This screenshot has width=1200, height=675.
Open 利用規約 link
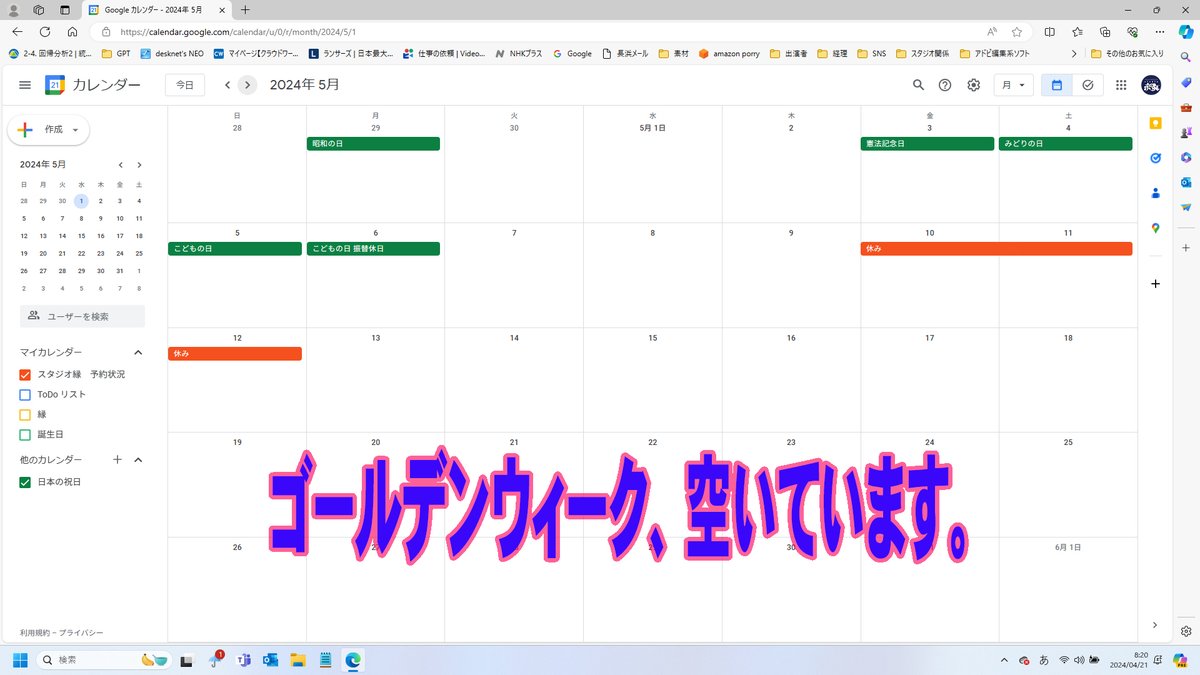[x=36, y=633]
